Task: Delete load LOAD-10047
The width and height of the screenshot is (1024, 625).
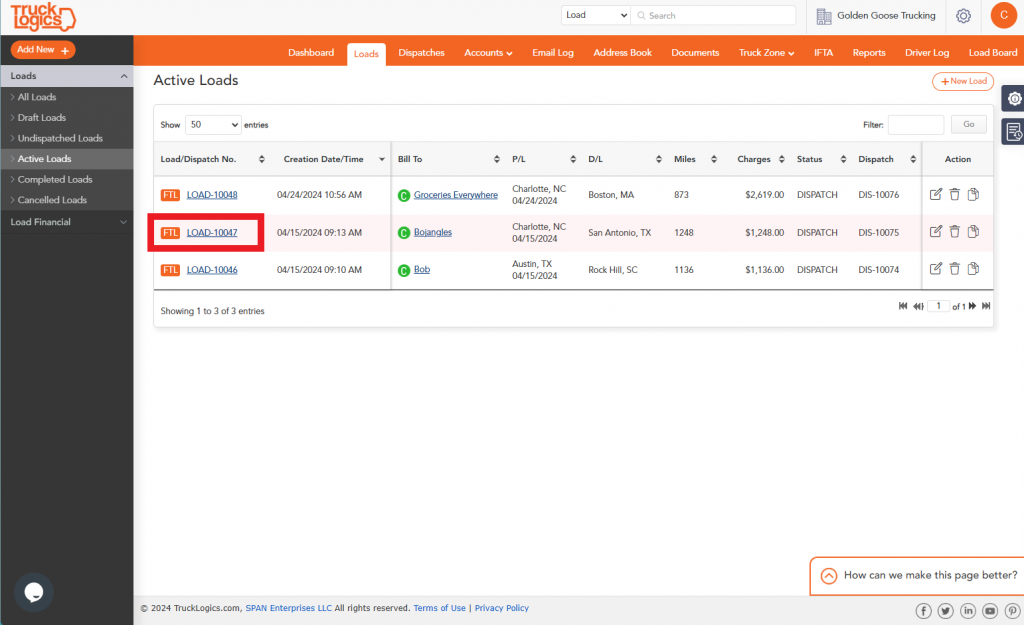Action: tap(954, 232)
